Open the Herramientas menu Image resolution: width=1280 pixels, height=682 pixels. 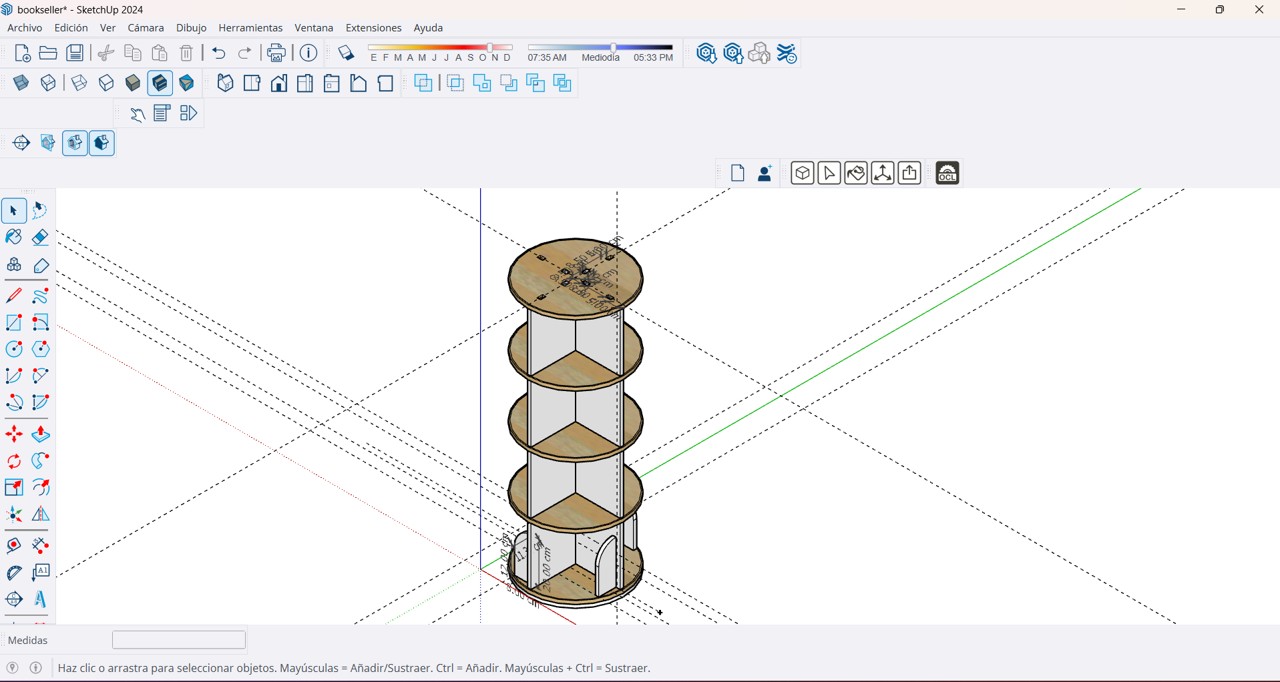click(x=250, y=28)
